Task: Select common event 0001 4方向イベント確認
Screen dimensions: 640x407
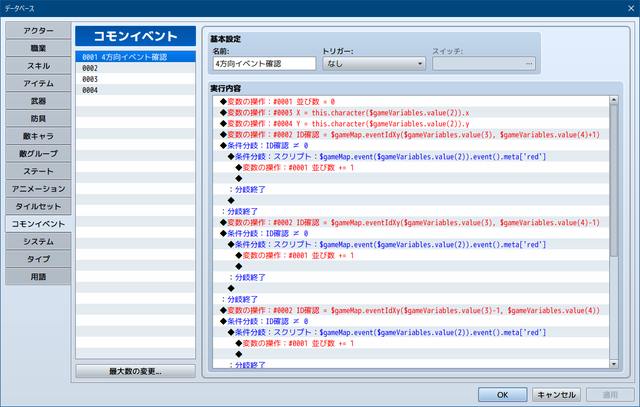Action: [136, 57]
